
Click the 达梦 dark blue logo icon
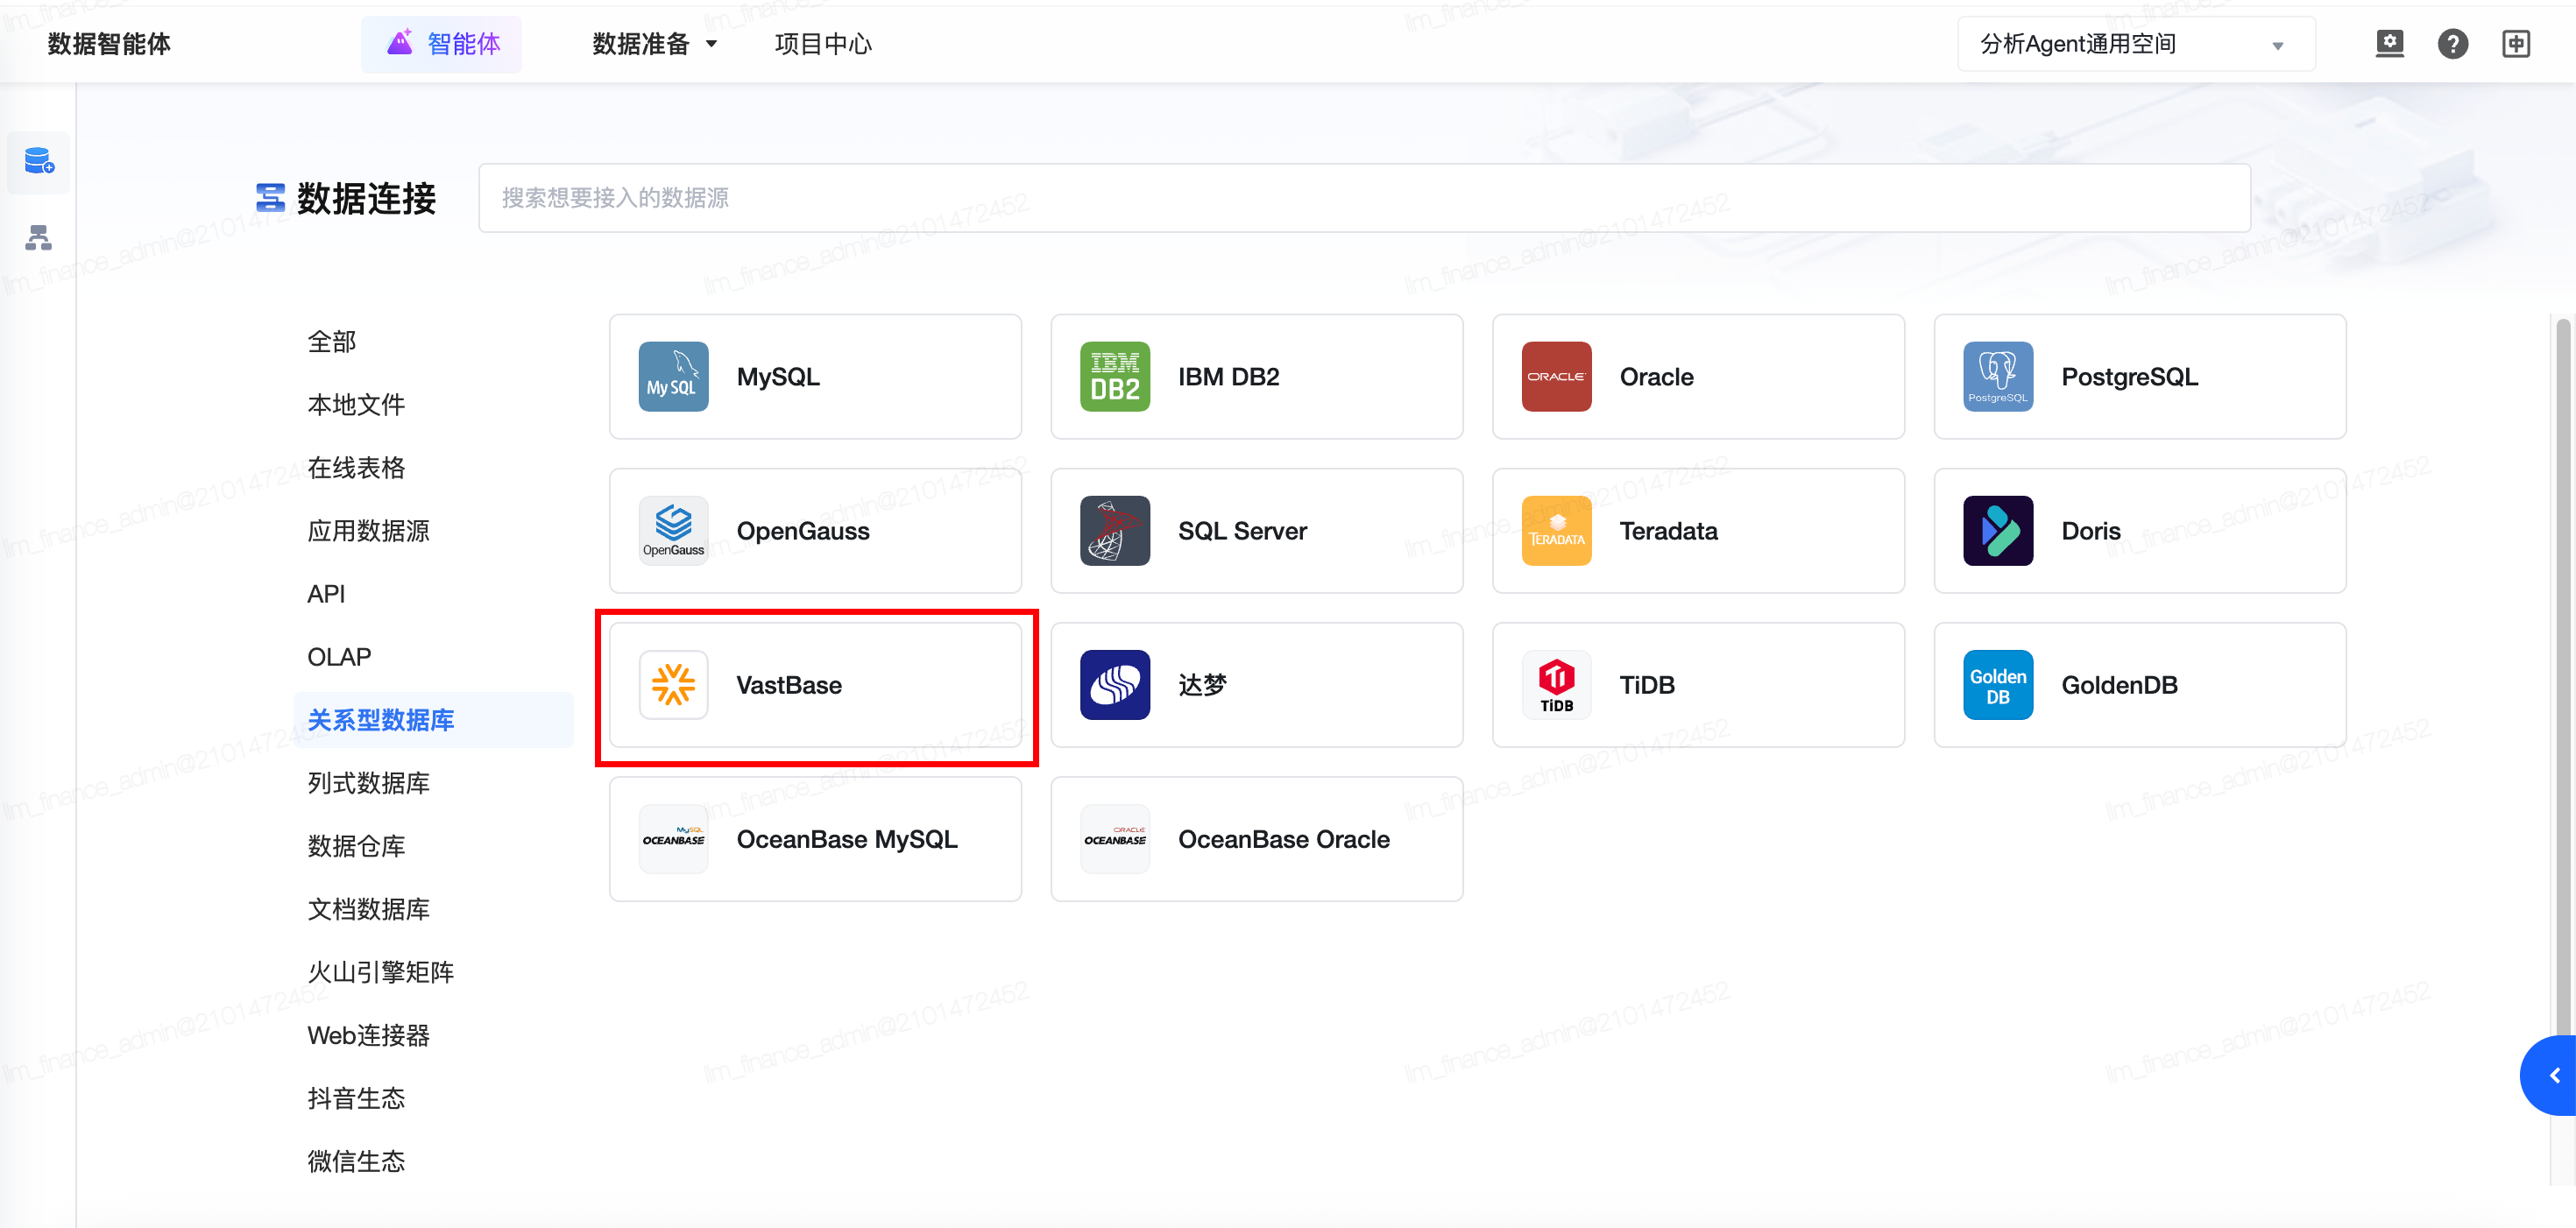click(1115, 685)
